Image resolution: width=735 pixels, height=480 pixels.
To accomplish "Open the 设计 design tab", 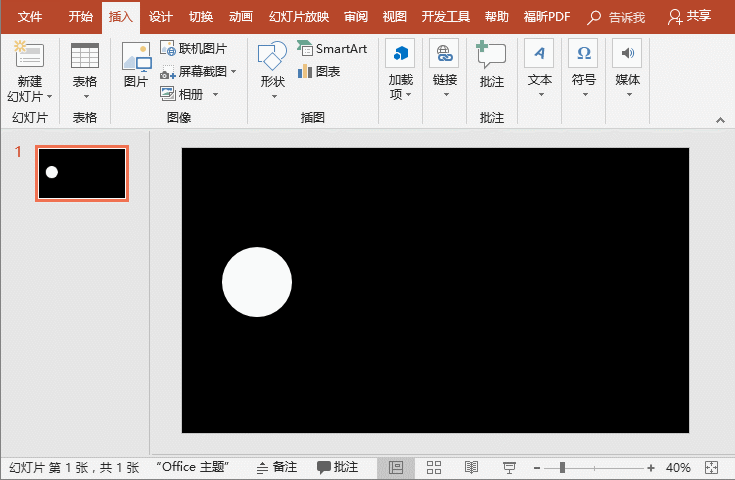I will pyautogui.click(x=160, y=17).
